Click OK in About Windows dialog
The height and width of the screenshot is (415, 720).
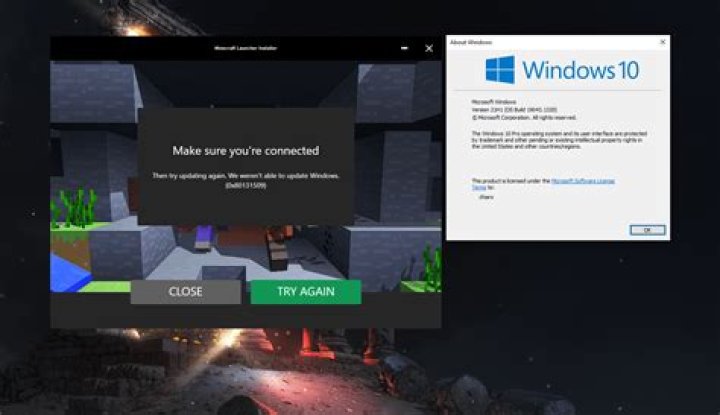647,230
